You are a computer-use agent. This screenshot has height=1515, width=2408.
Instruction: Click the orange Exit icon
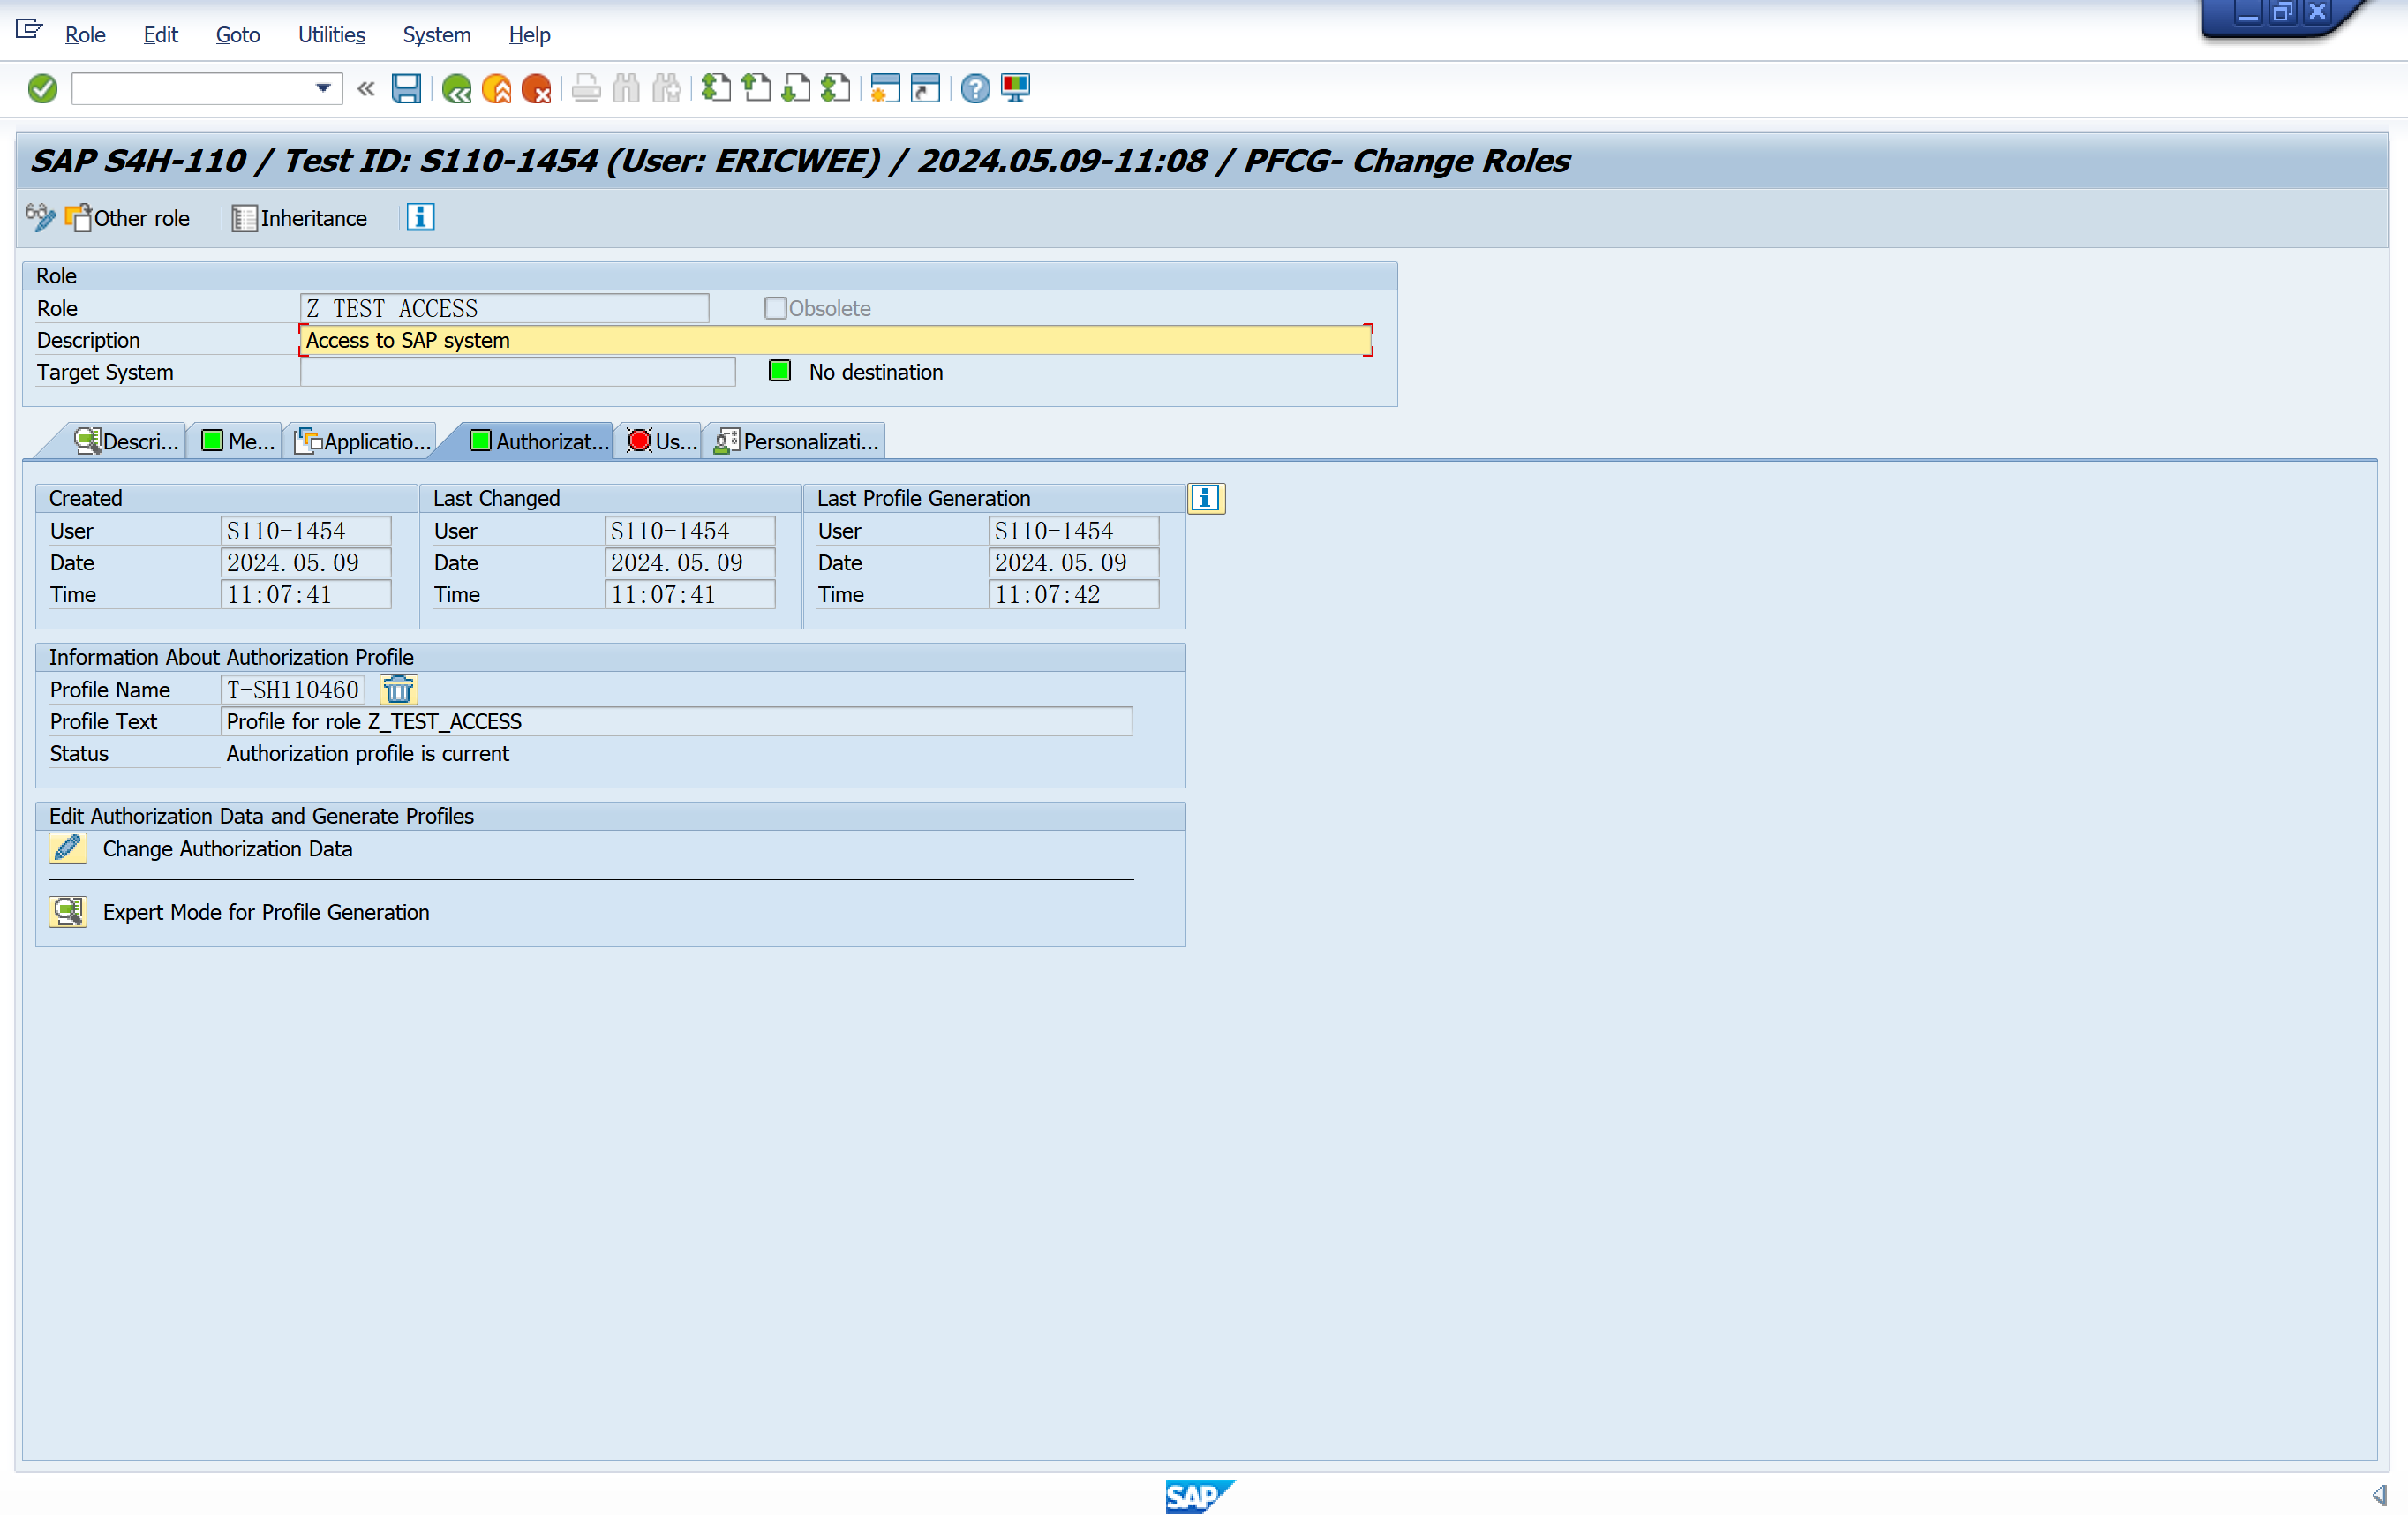[496, 89]
